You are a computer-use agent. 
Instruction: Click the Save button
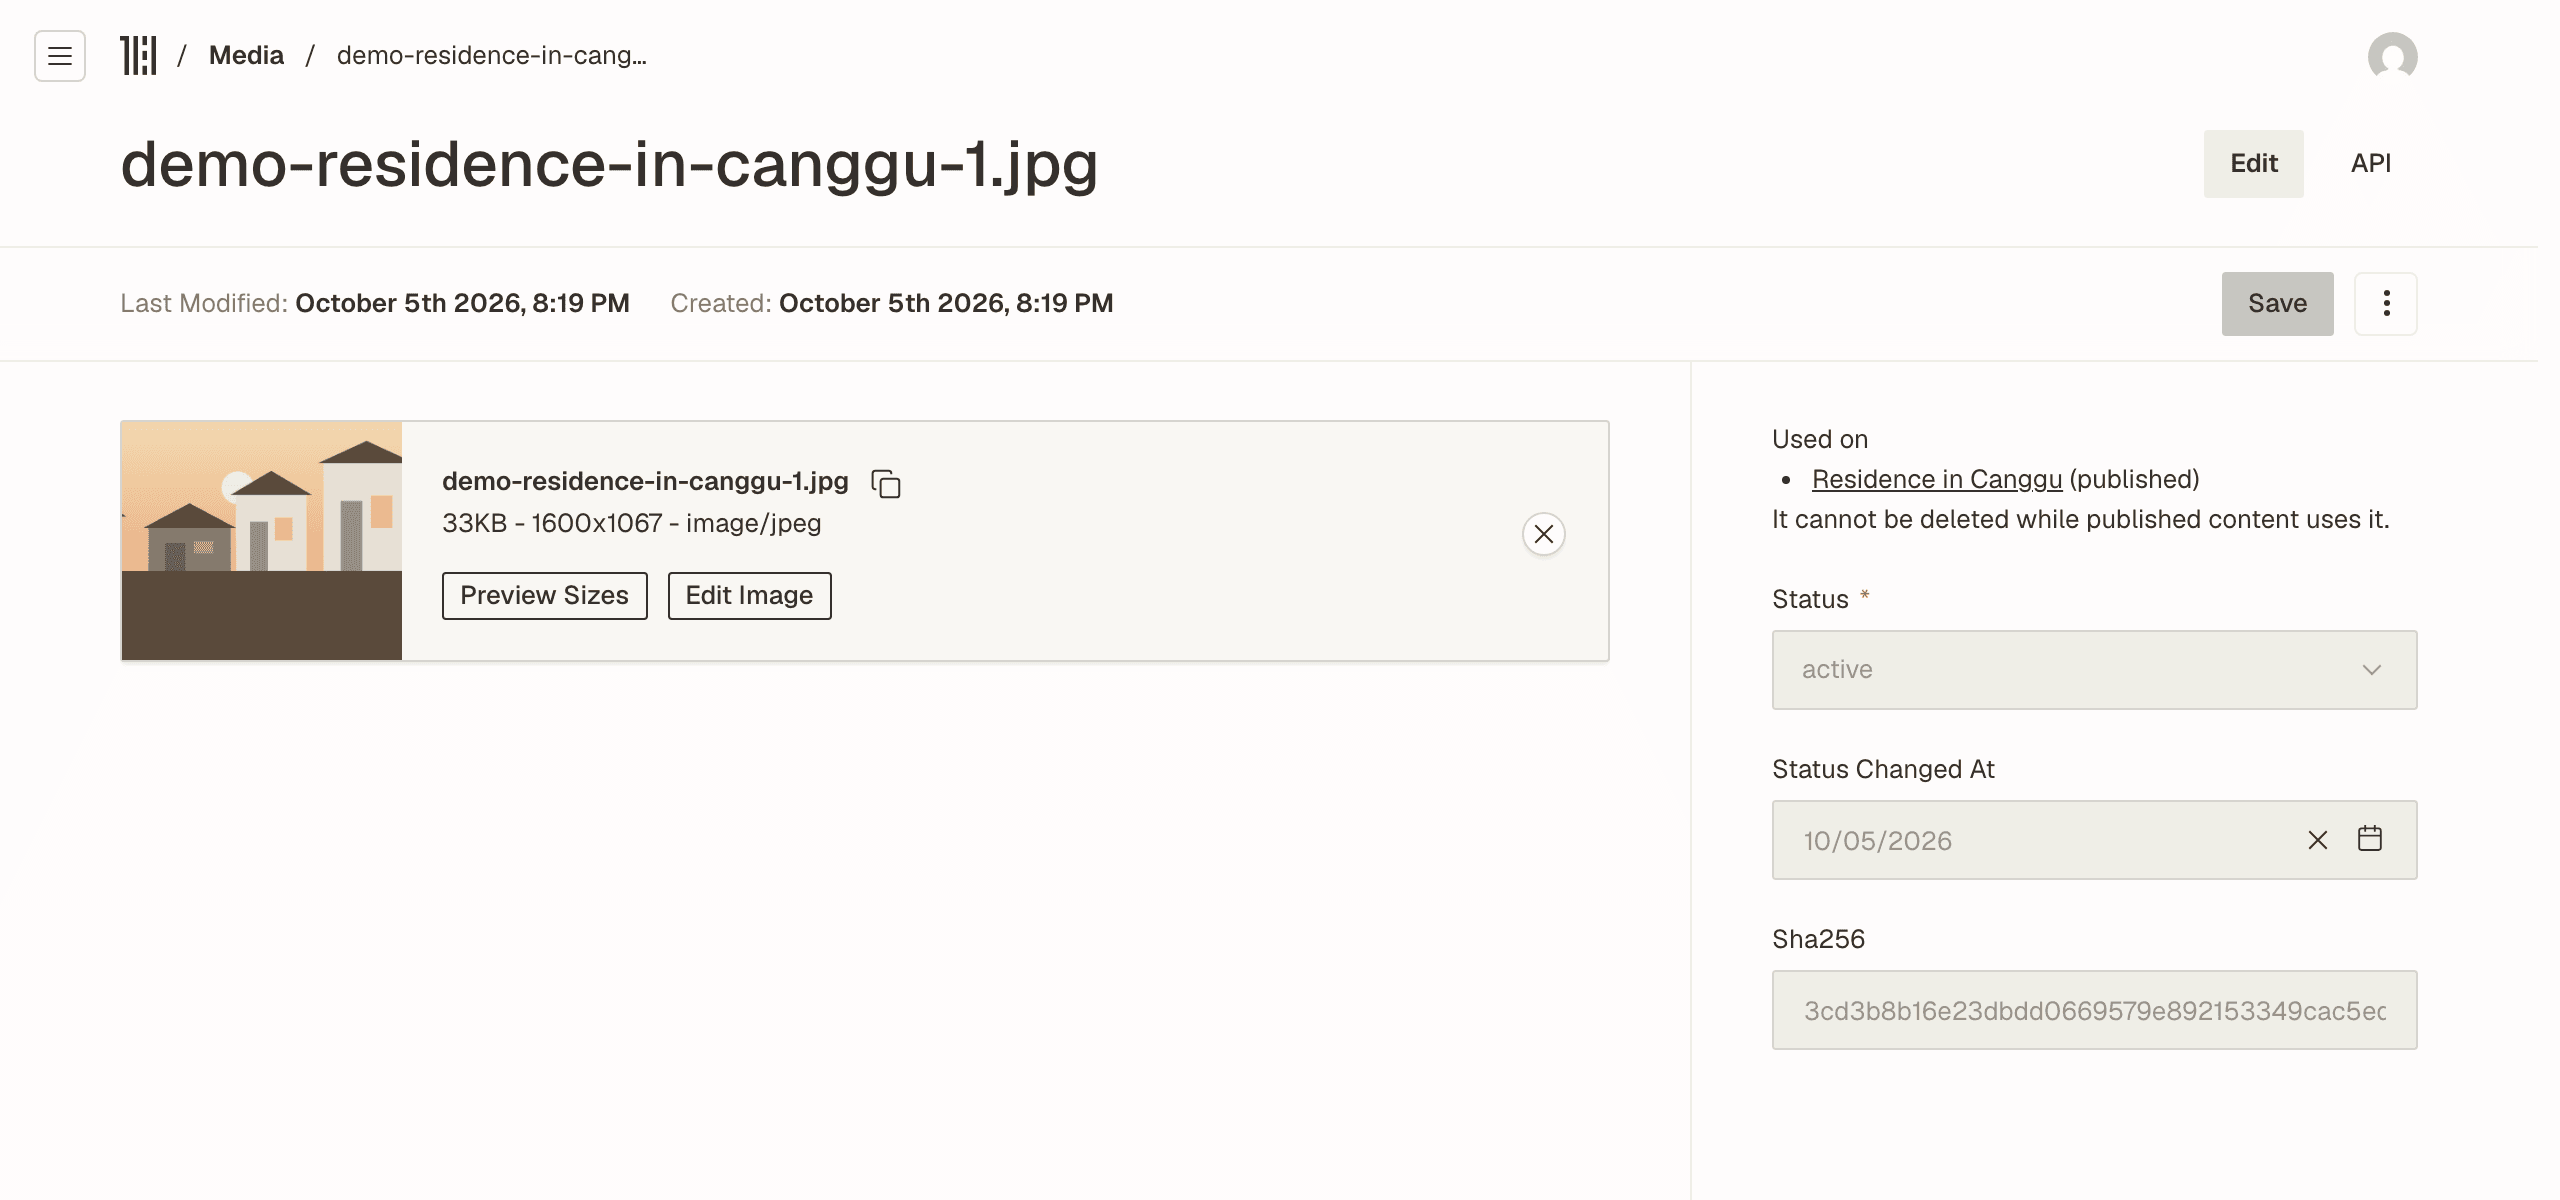tap(2278, 304)
